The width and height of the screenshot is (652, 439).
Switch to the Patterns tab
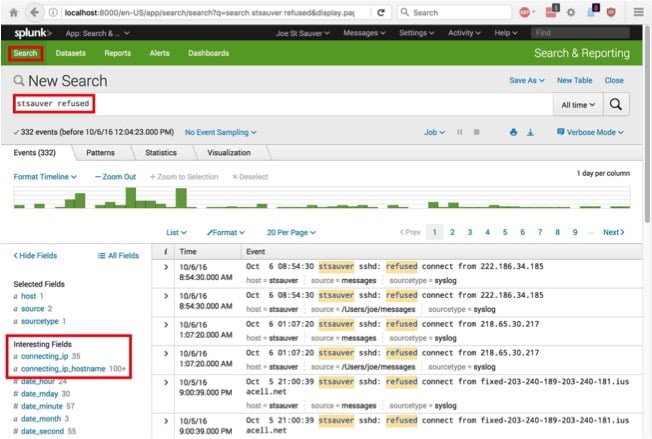click(x=100, y=153)
